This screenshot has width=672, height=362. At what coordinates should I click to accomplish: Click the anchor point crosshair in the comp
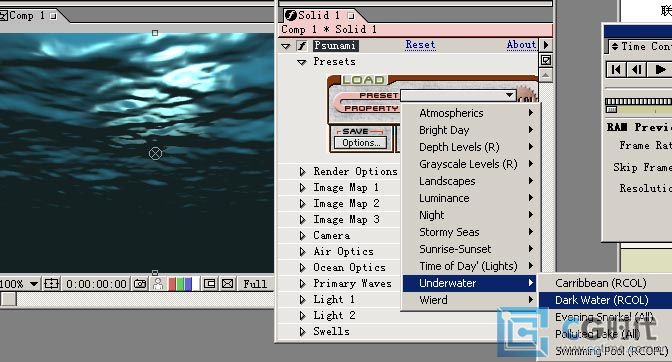click(x=155, y=153)
